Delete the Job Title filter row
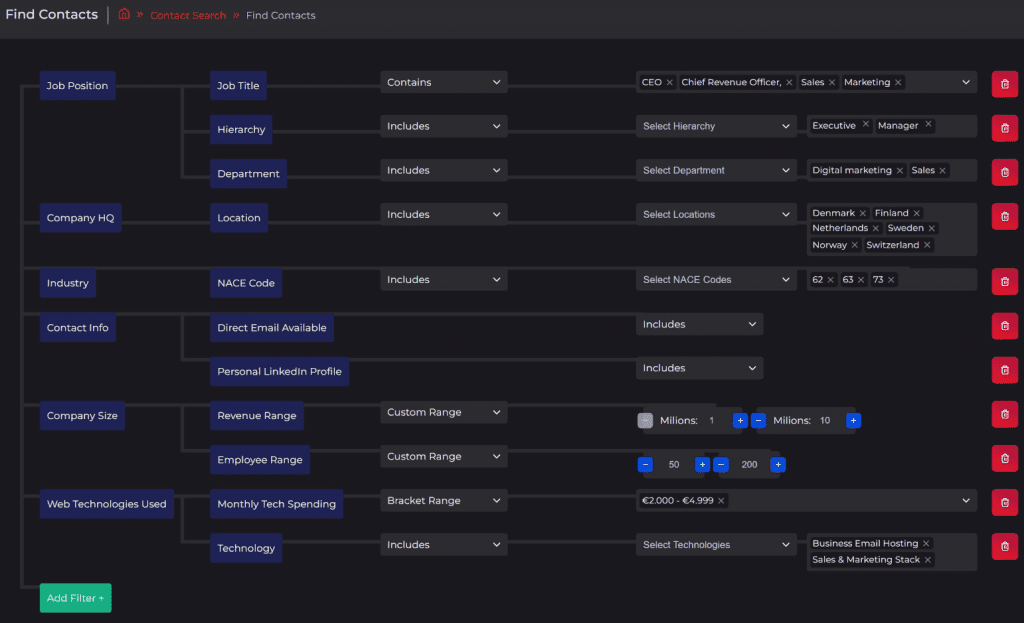Image resolution: width=1024 pixels, height=623 pixels. (1004, 84)
